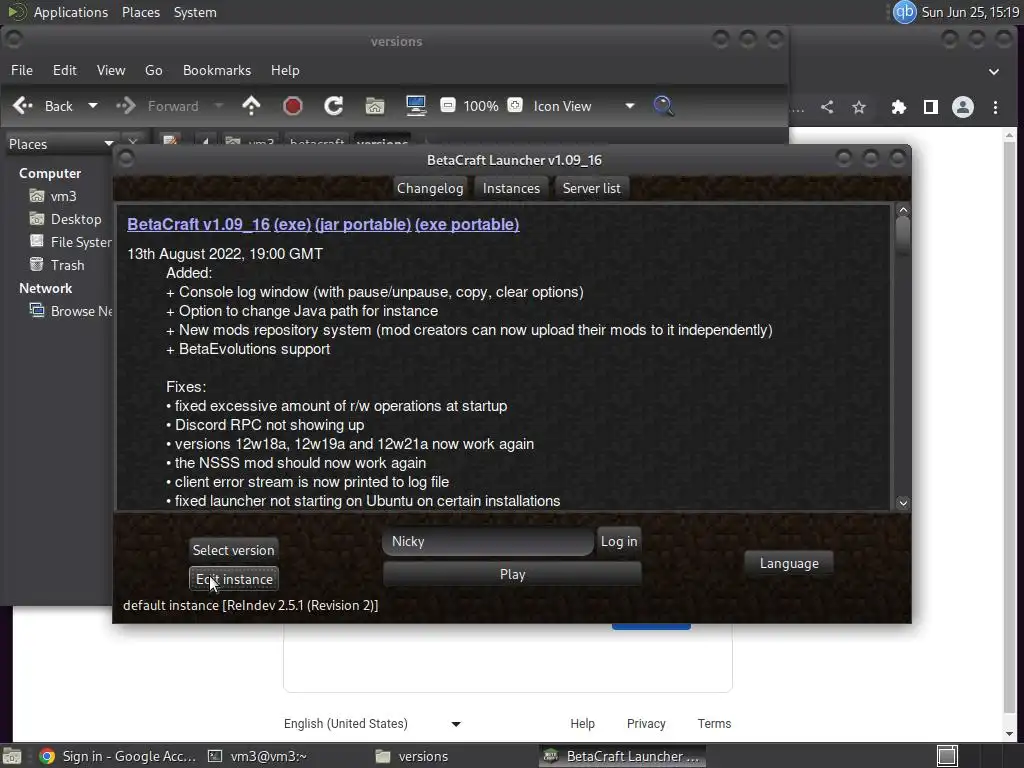
Task: Open File menu in versions window
Action: [x=22, y=70]
